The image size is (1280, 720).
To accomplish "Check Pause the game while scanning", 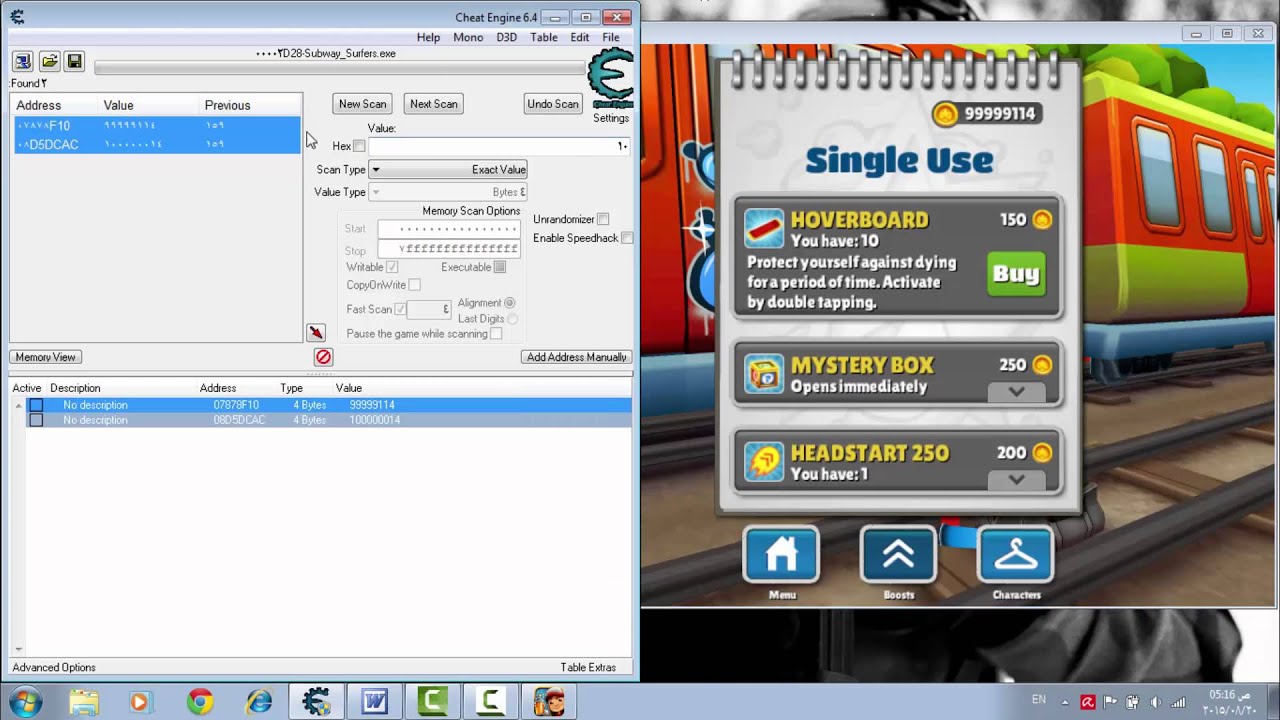I will pos(496,334).
